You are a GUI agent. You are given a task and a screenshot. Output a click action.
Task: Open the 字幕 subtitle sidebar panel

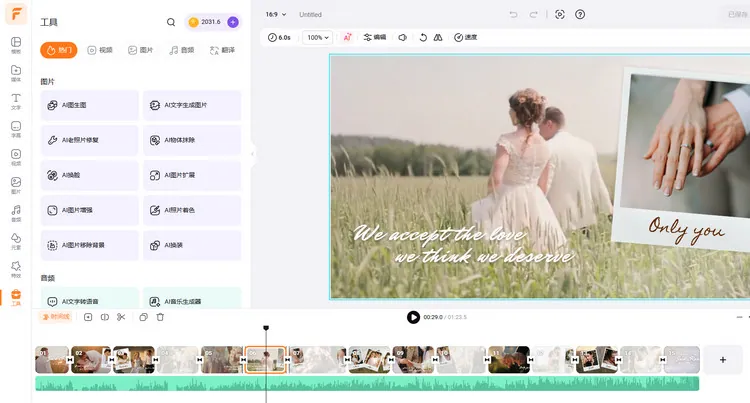point(16,129)
